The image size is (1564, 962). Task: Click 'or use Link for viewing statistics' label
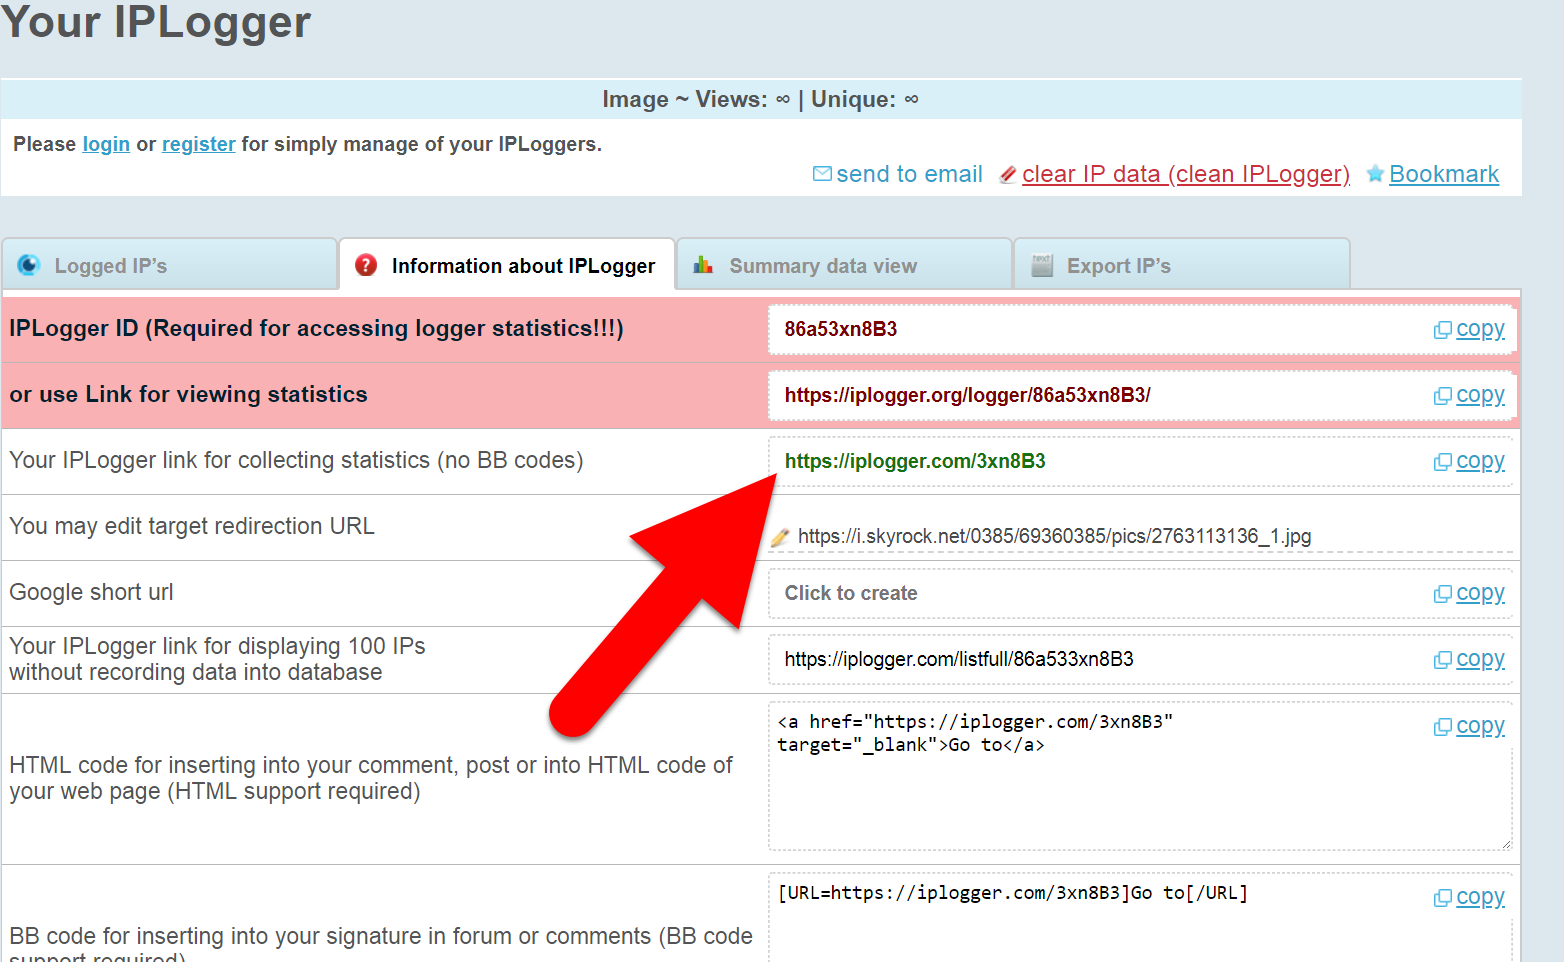coord(188,394)
